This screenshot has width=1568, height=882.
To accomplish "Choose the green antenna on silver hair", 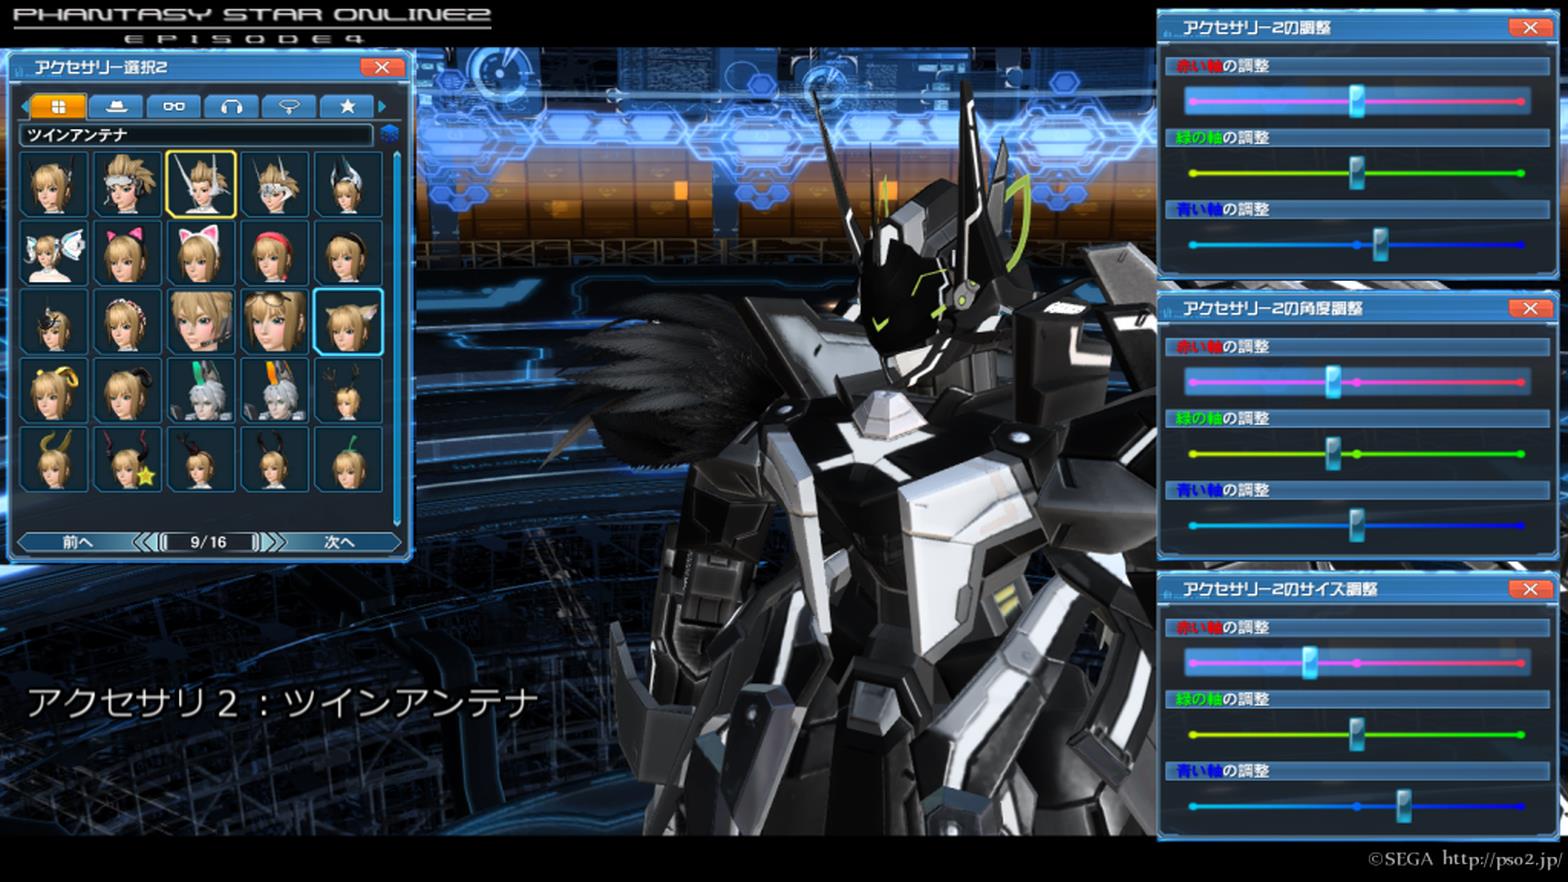I will pyautogui.click(x=201, y=391).
